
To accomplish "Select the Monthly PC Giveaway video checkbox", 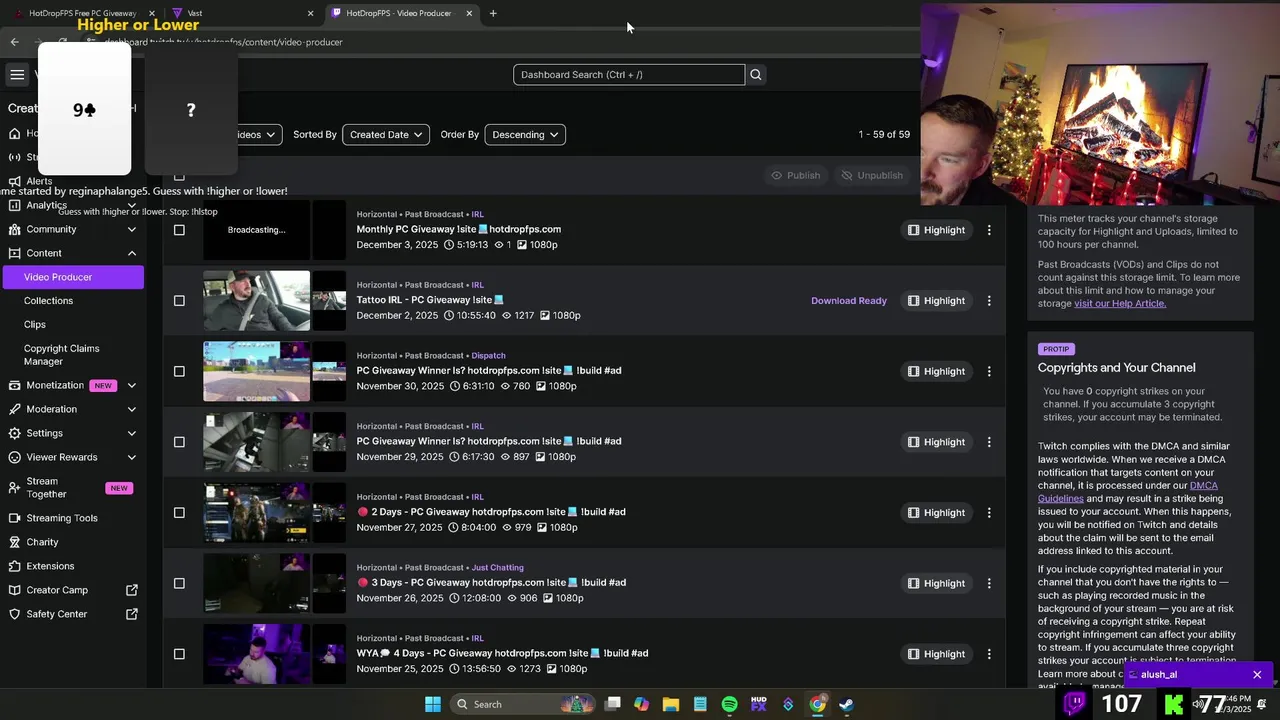I will click(179, 230).
